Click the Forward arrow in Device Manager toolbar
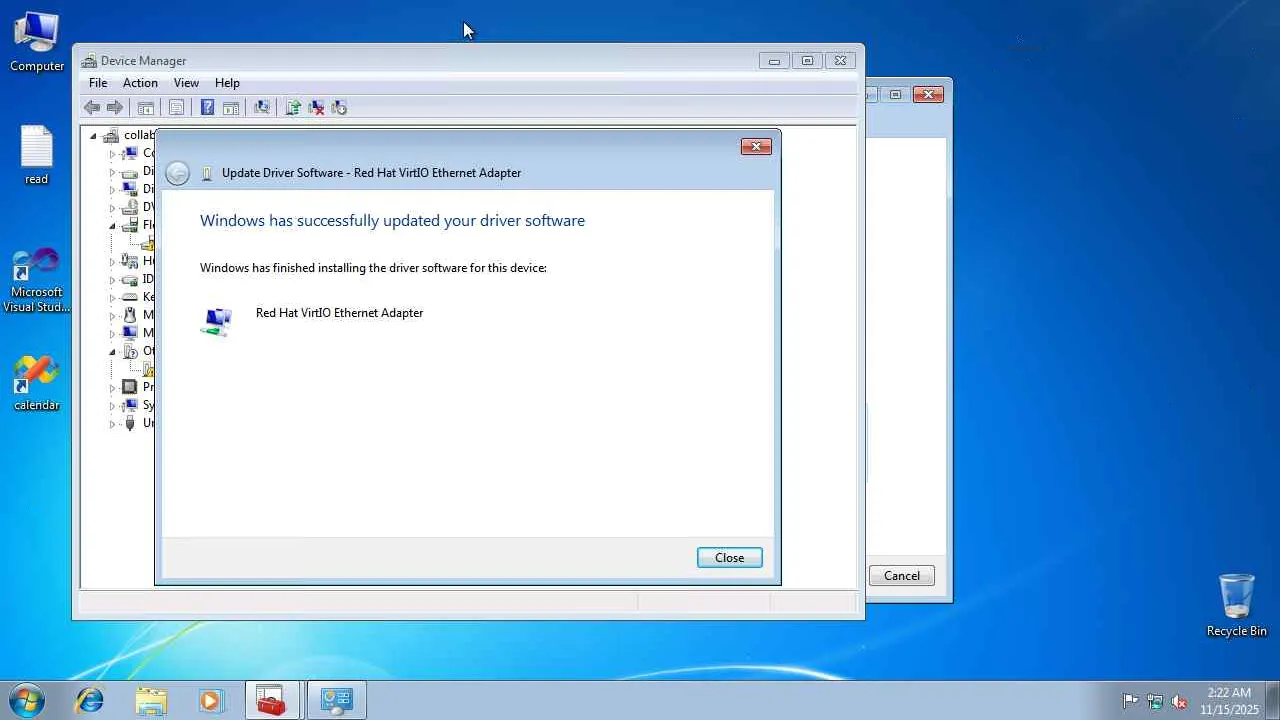The image size is (1280, 720). (x=115, y=108)
